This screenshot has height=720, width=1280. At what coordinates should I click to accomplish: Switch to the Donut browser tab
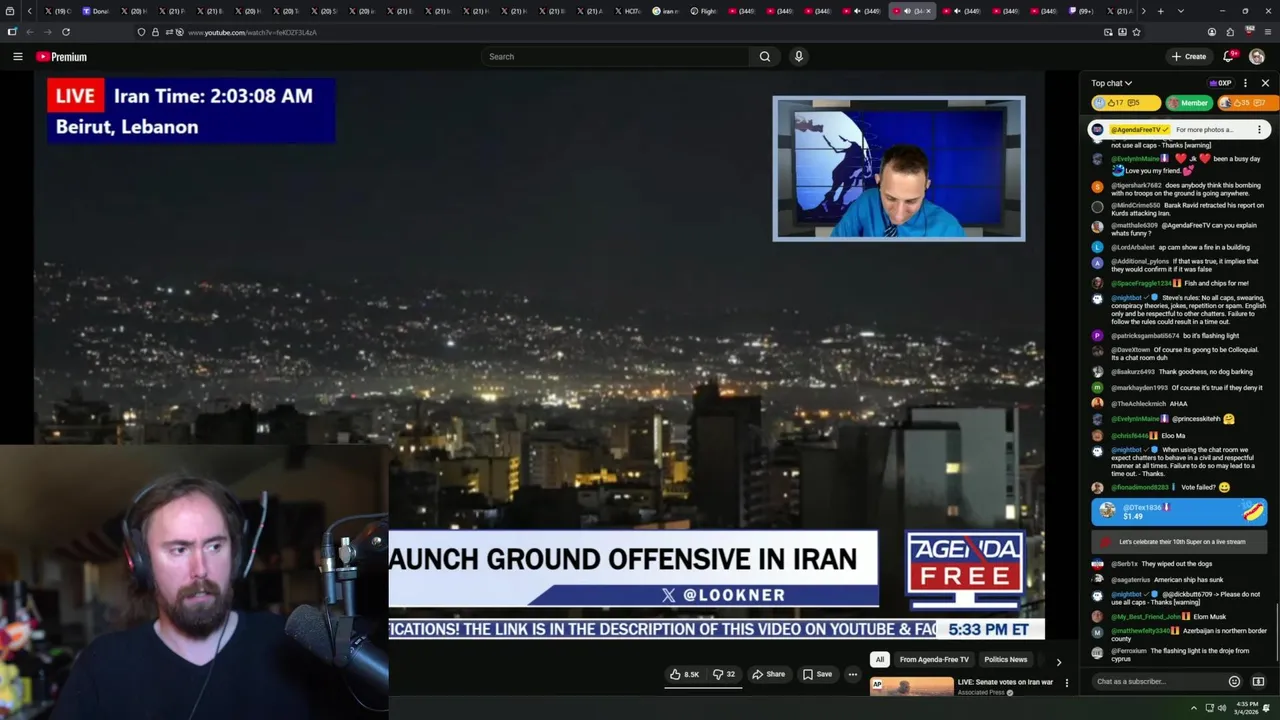(95, 11)
